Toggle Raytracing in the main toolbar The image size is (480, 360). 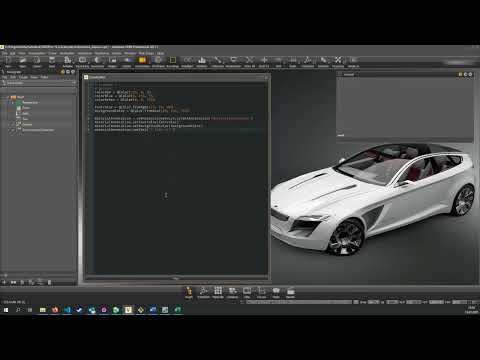point(82,60)
